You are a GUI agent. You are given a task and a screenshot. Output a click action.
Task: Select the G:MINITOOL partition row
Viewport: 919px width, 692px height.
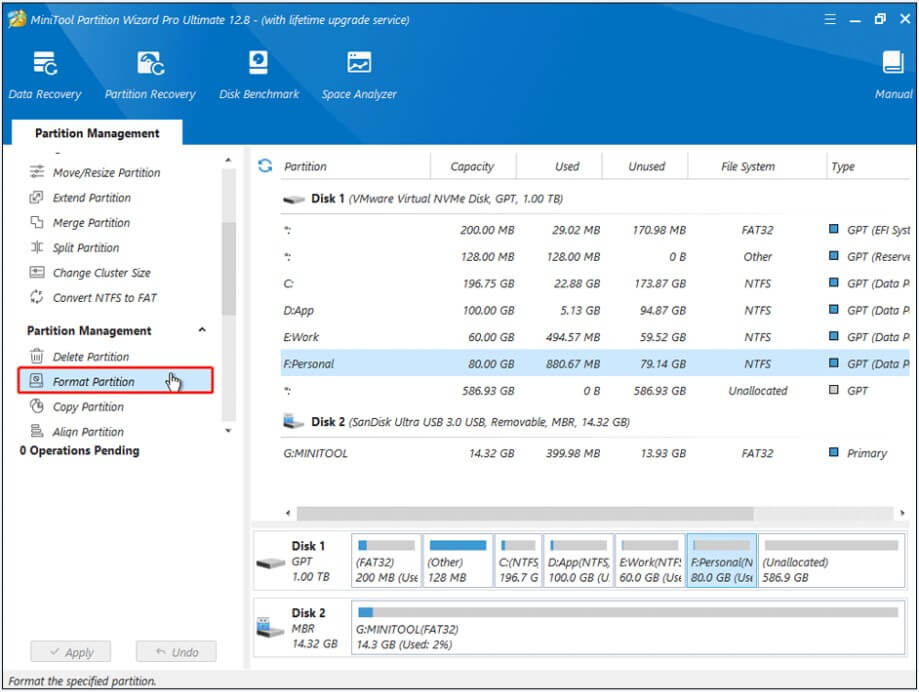[x=595, y=453]
